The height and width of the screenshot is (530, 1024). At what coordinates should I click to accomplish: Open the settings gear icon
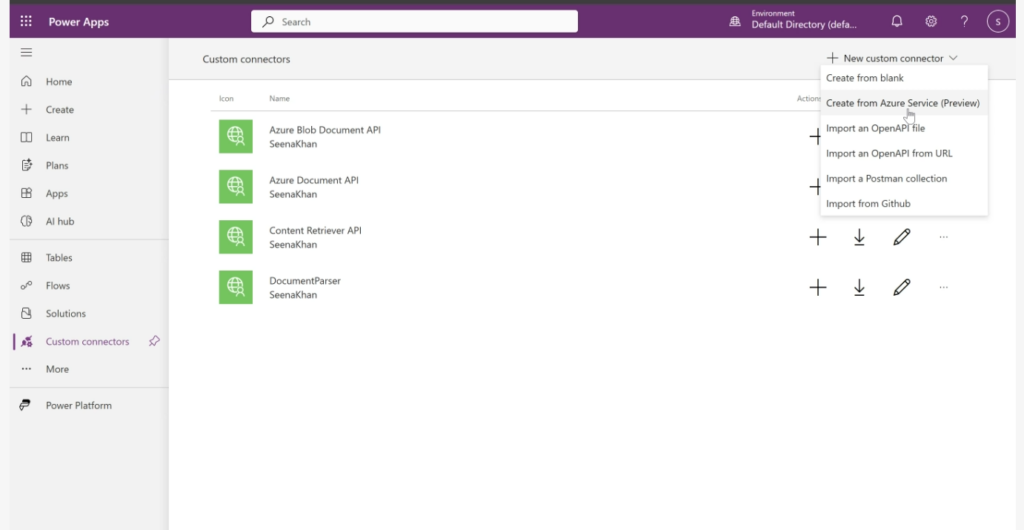(x=931, y=22)
